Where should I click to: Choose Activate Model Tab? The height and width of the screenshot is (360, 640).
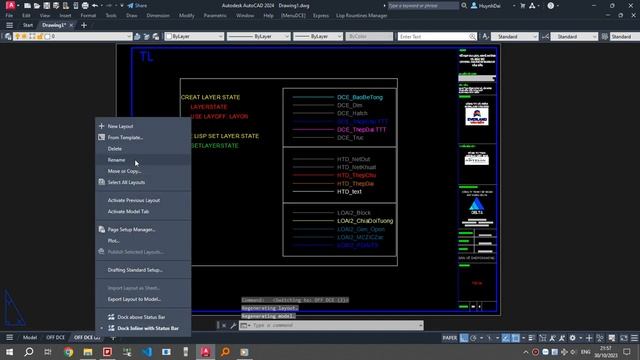[143, 211]
